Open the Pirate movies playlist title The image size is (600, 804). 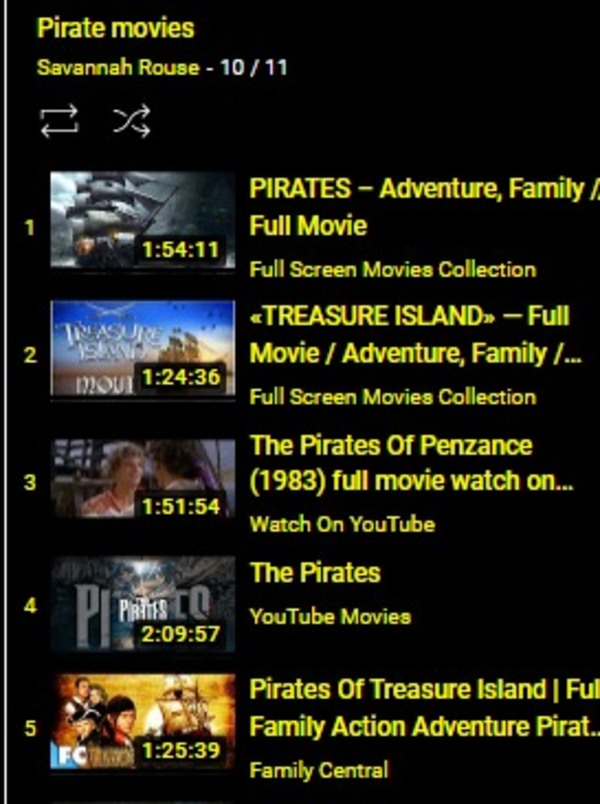tap(116, 28)
